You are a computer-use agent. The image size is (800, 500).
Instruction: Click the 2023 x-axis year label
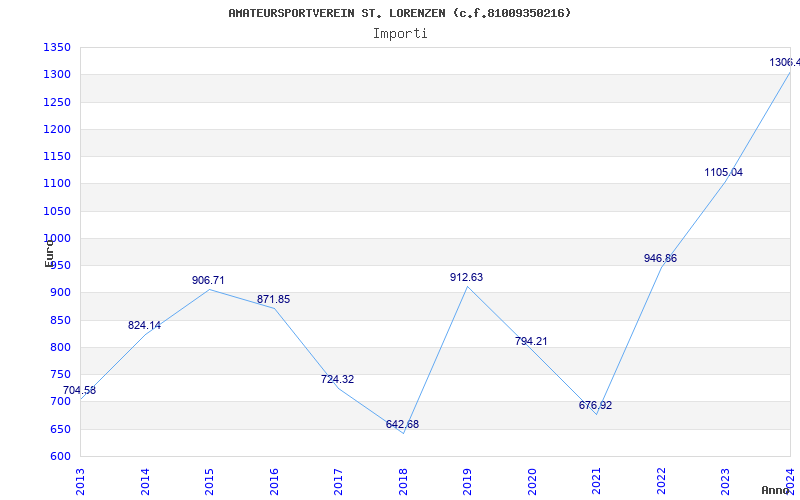[725, 482]
